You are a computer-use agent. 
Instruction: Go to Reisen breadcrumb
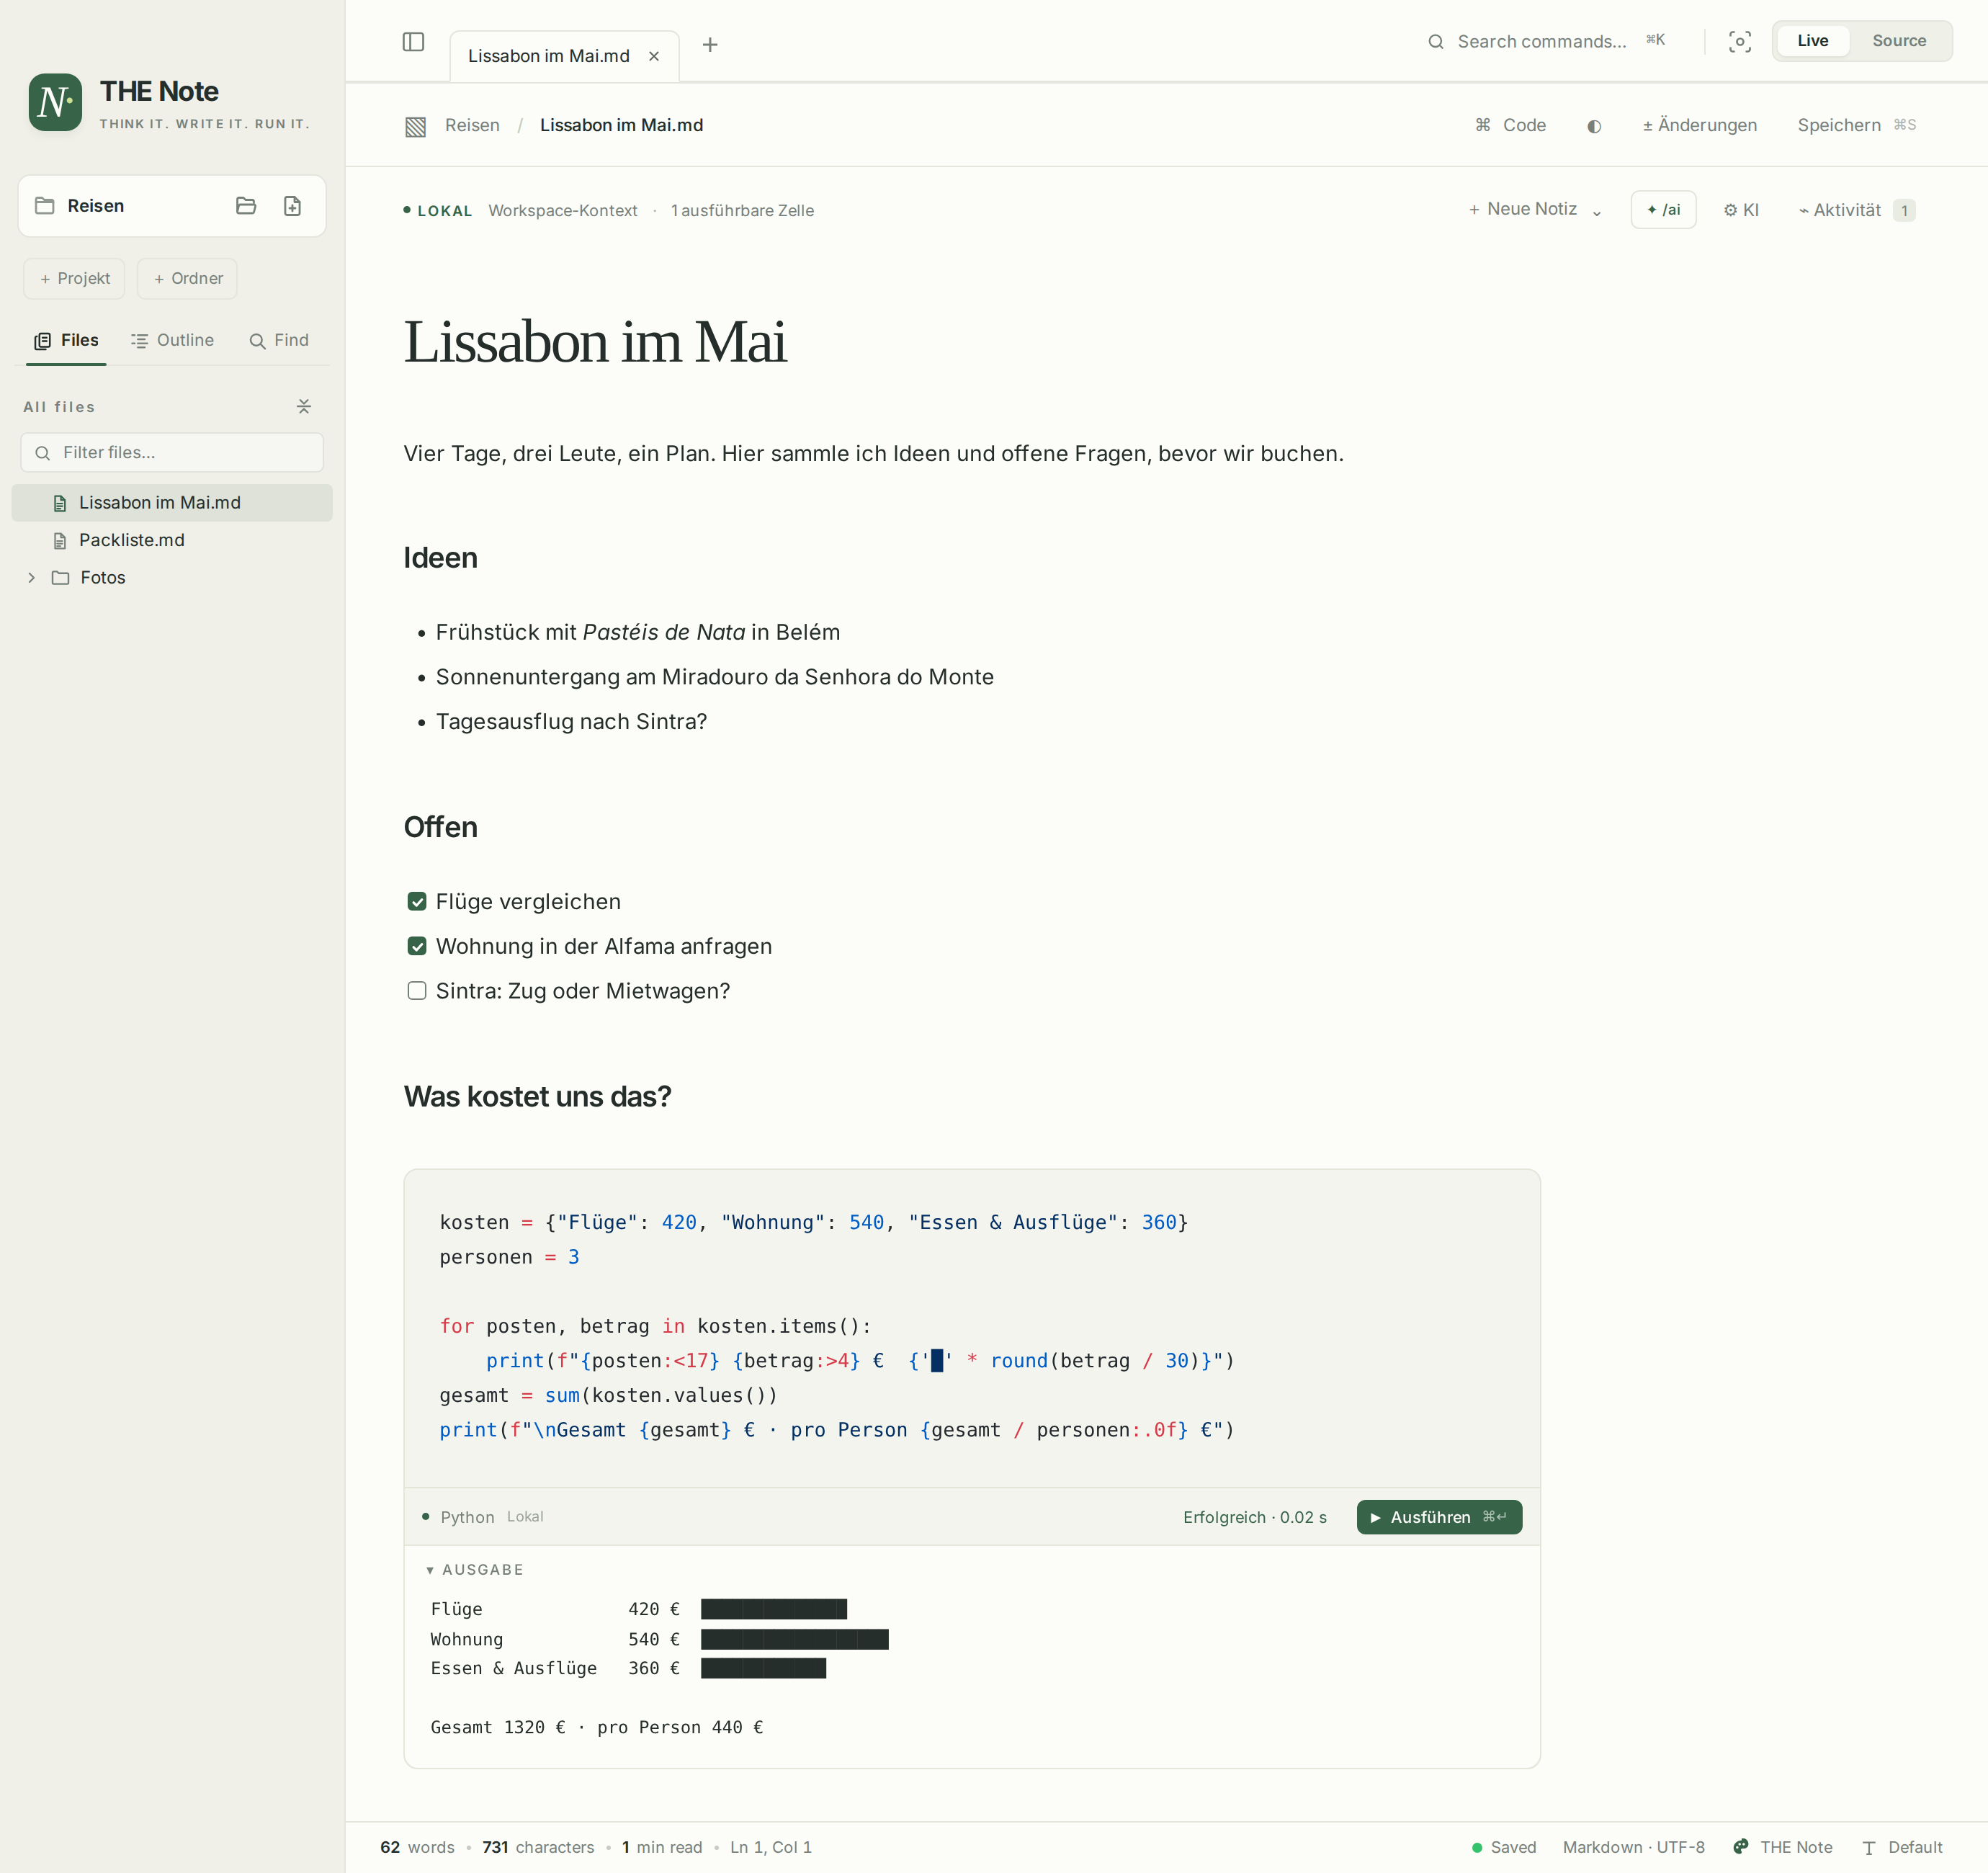coord(472,125)
